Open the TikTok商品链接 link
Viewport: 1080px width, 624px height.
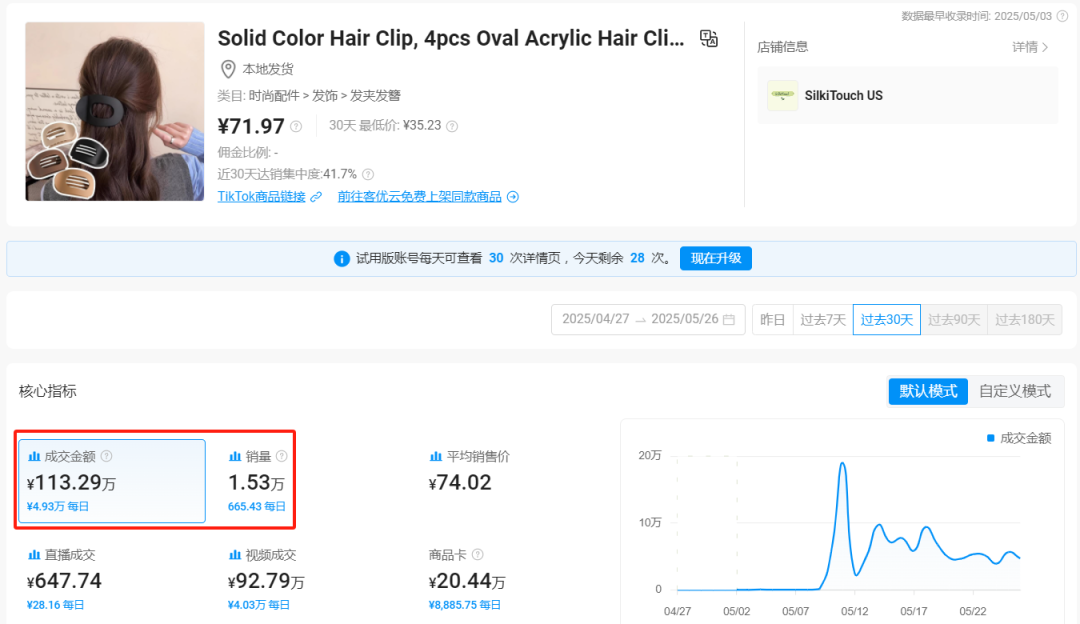262,197
